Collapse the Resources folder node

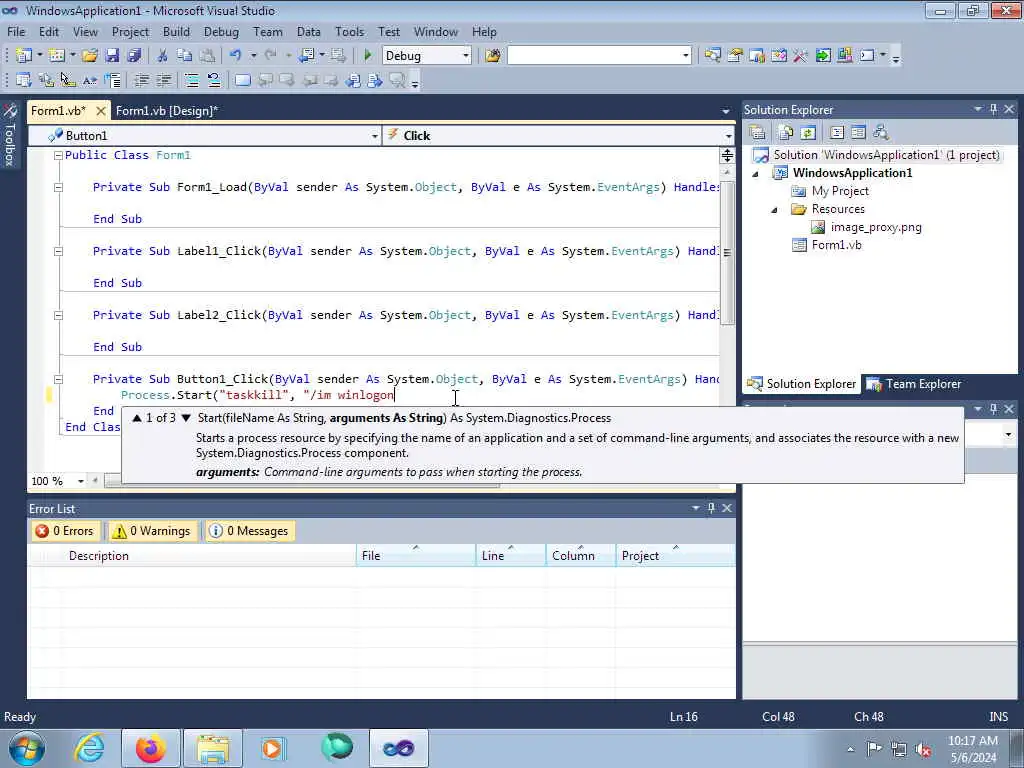pos(775,210)
